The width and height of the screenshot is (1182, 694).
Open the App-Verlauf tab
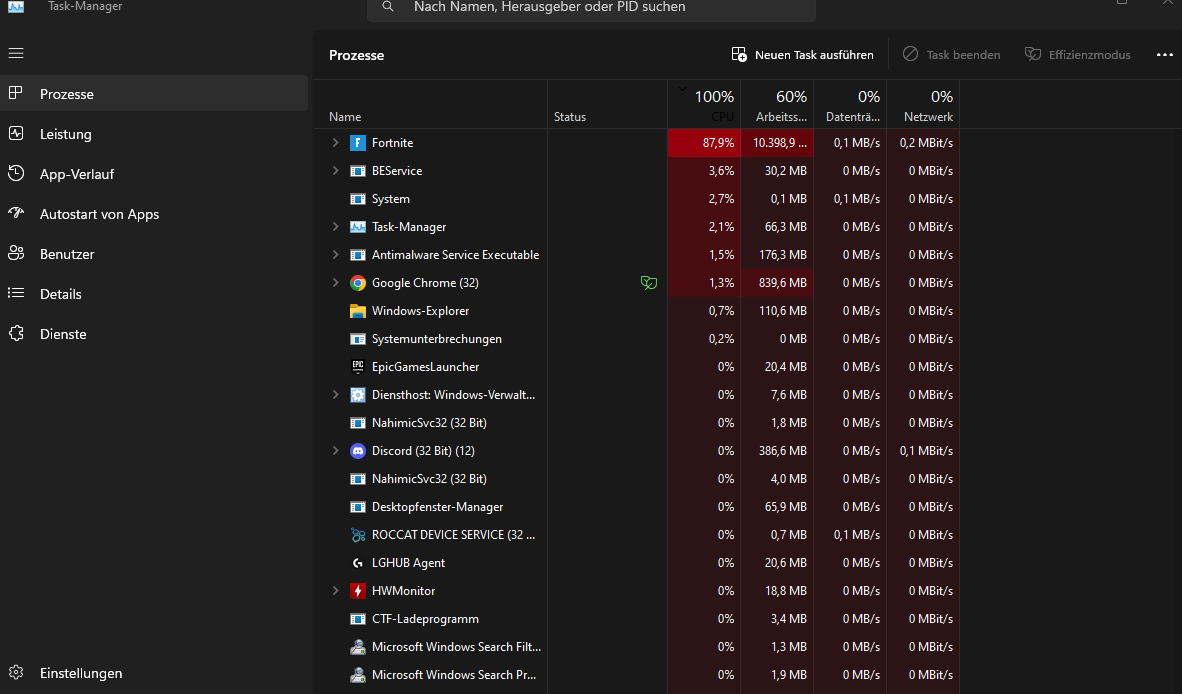click(154, 174)
